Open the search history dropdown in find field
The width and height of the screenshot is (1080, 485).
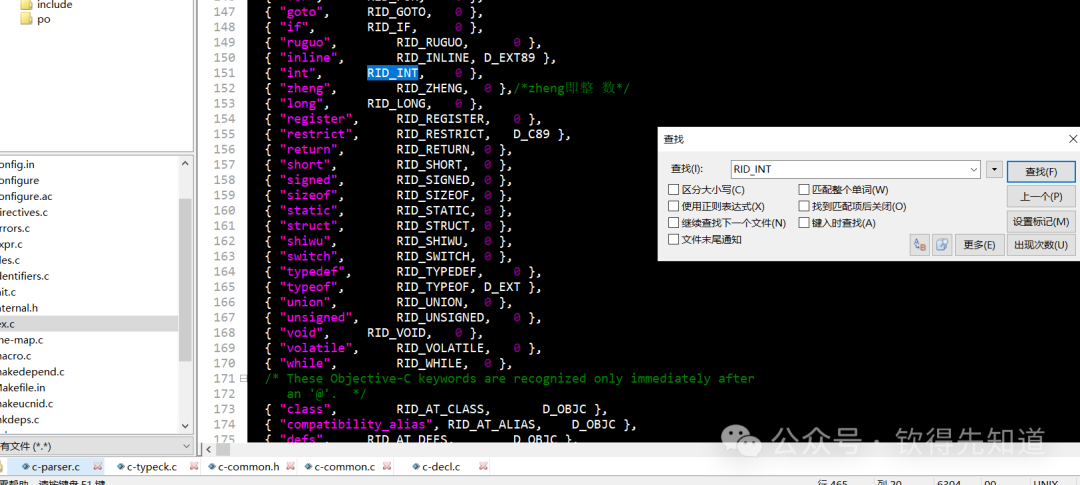[x=973, y=169]
